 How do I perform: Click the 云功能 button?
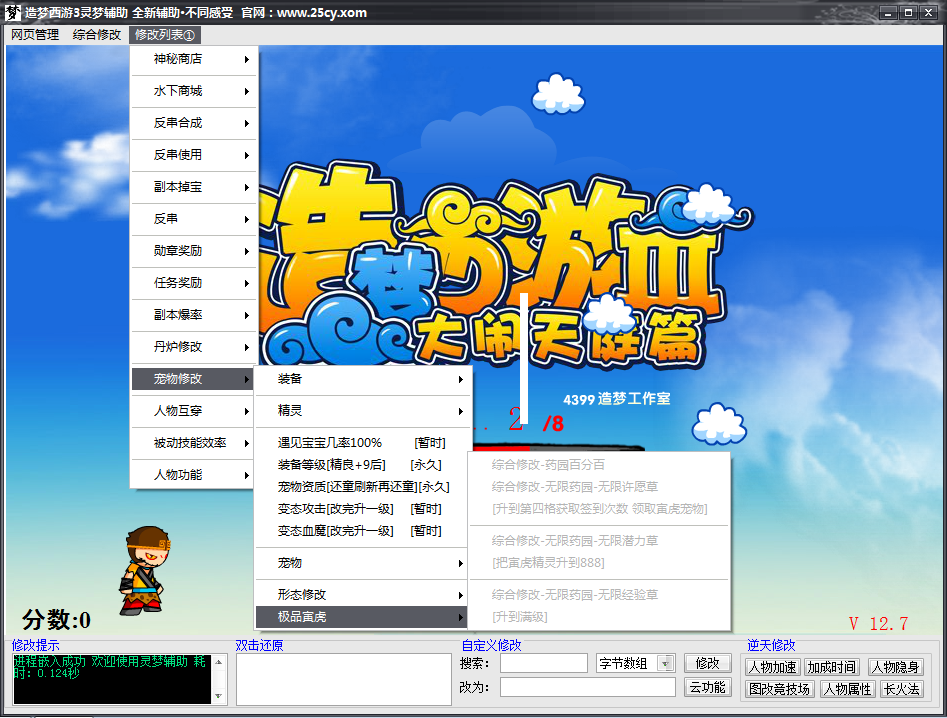707,688
